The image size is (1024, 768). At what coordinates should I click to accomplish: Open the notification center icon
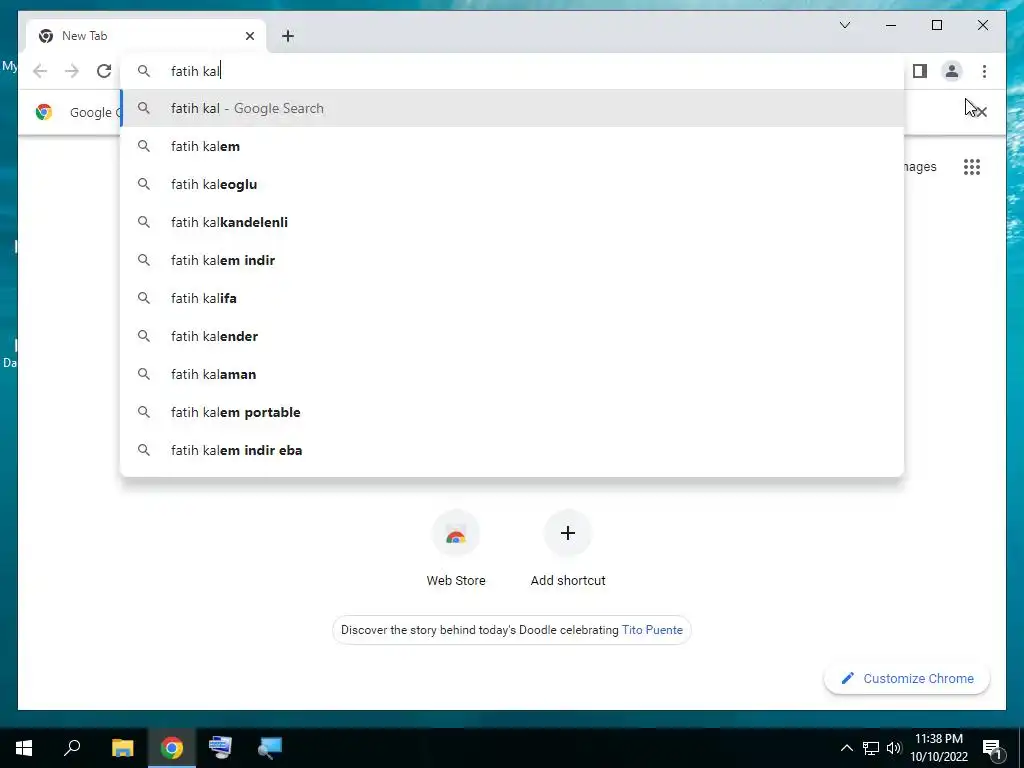pos(993,748)
